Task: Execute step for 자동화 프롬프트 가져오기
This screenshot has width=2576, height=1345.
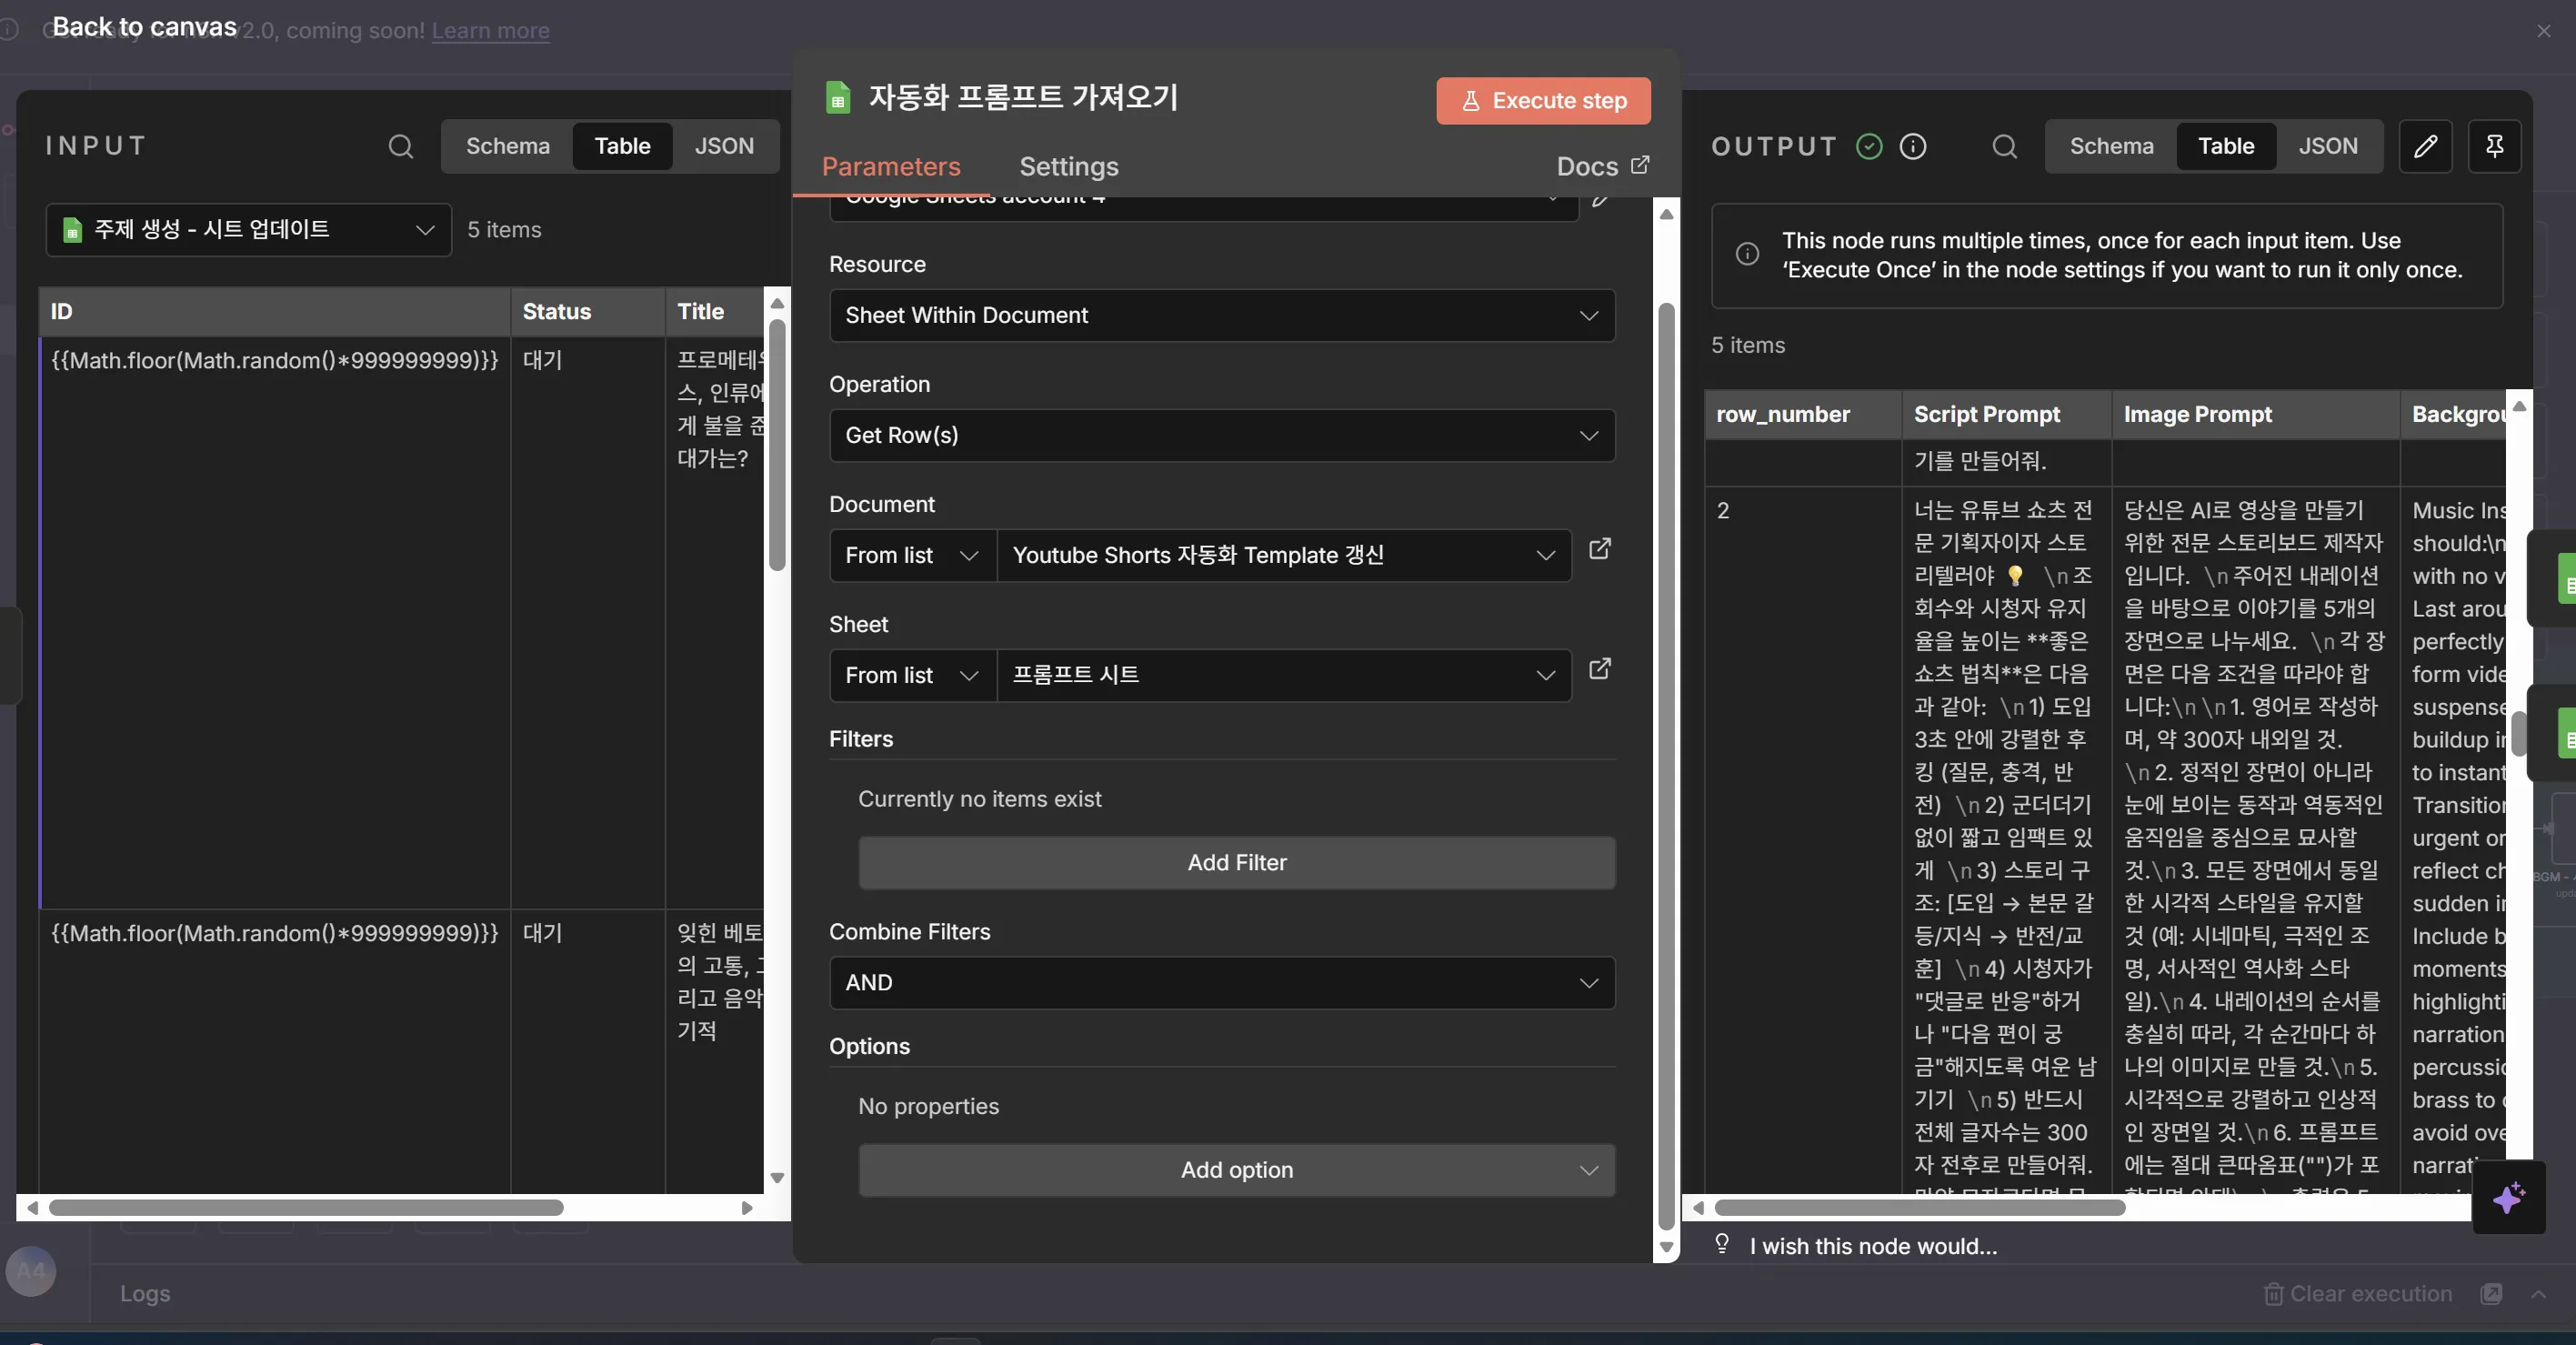Action: coord(1542,101)
